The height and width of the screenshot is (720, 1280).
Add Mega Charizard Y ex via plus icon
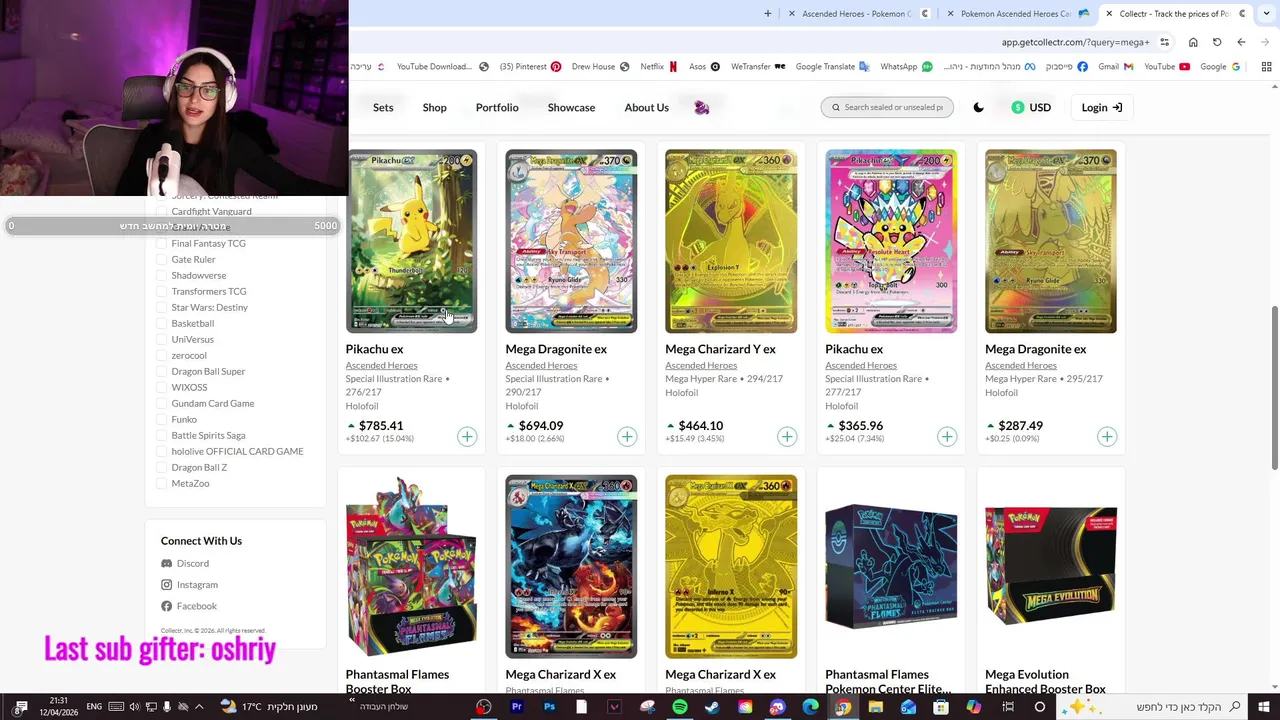(787, 437)
